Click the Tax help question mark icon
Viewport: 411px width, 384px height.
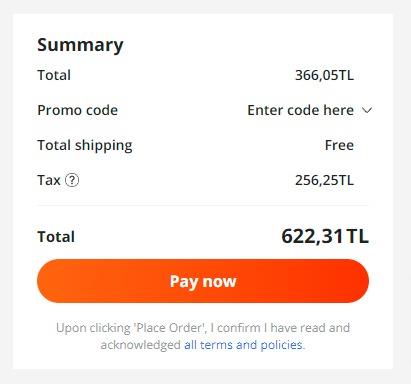point(72,180)
